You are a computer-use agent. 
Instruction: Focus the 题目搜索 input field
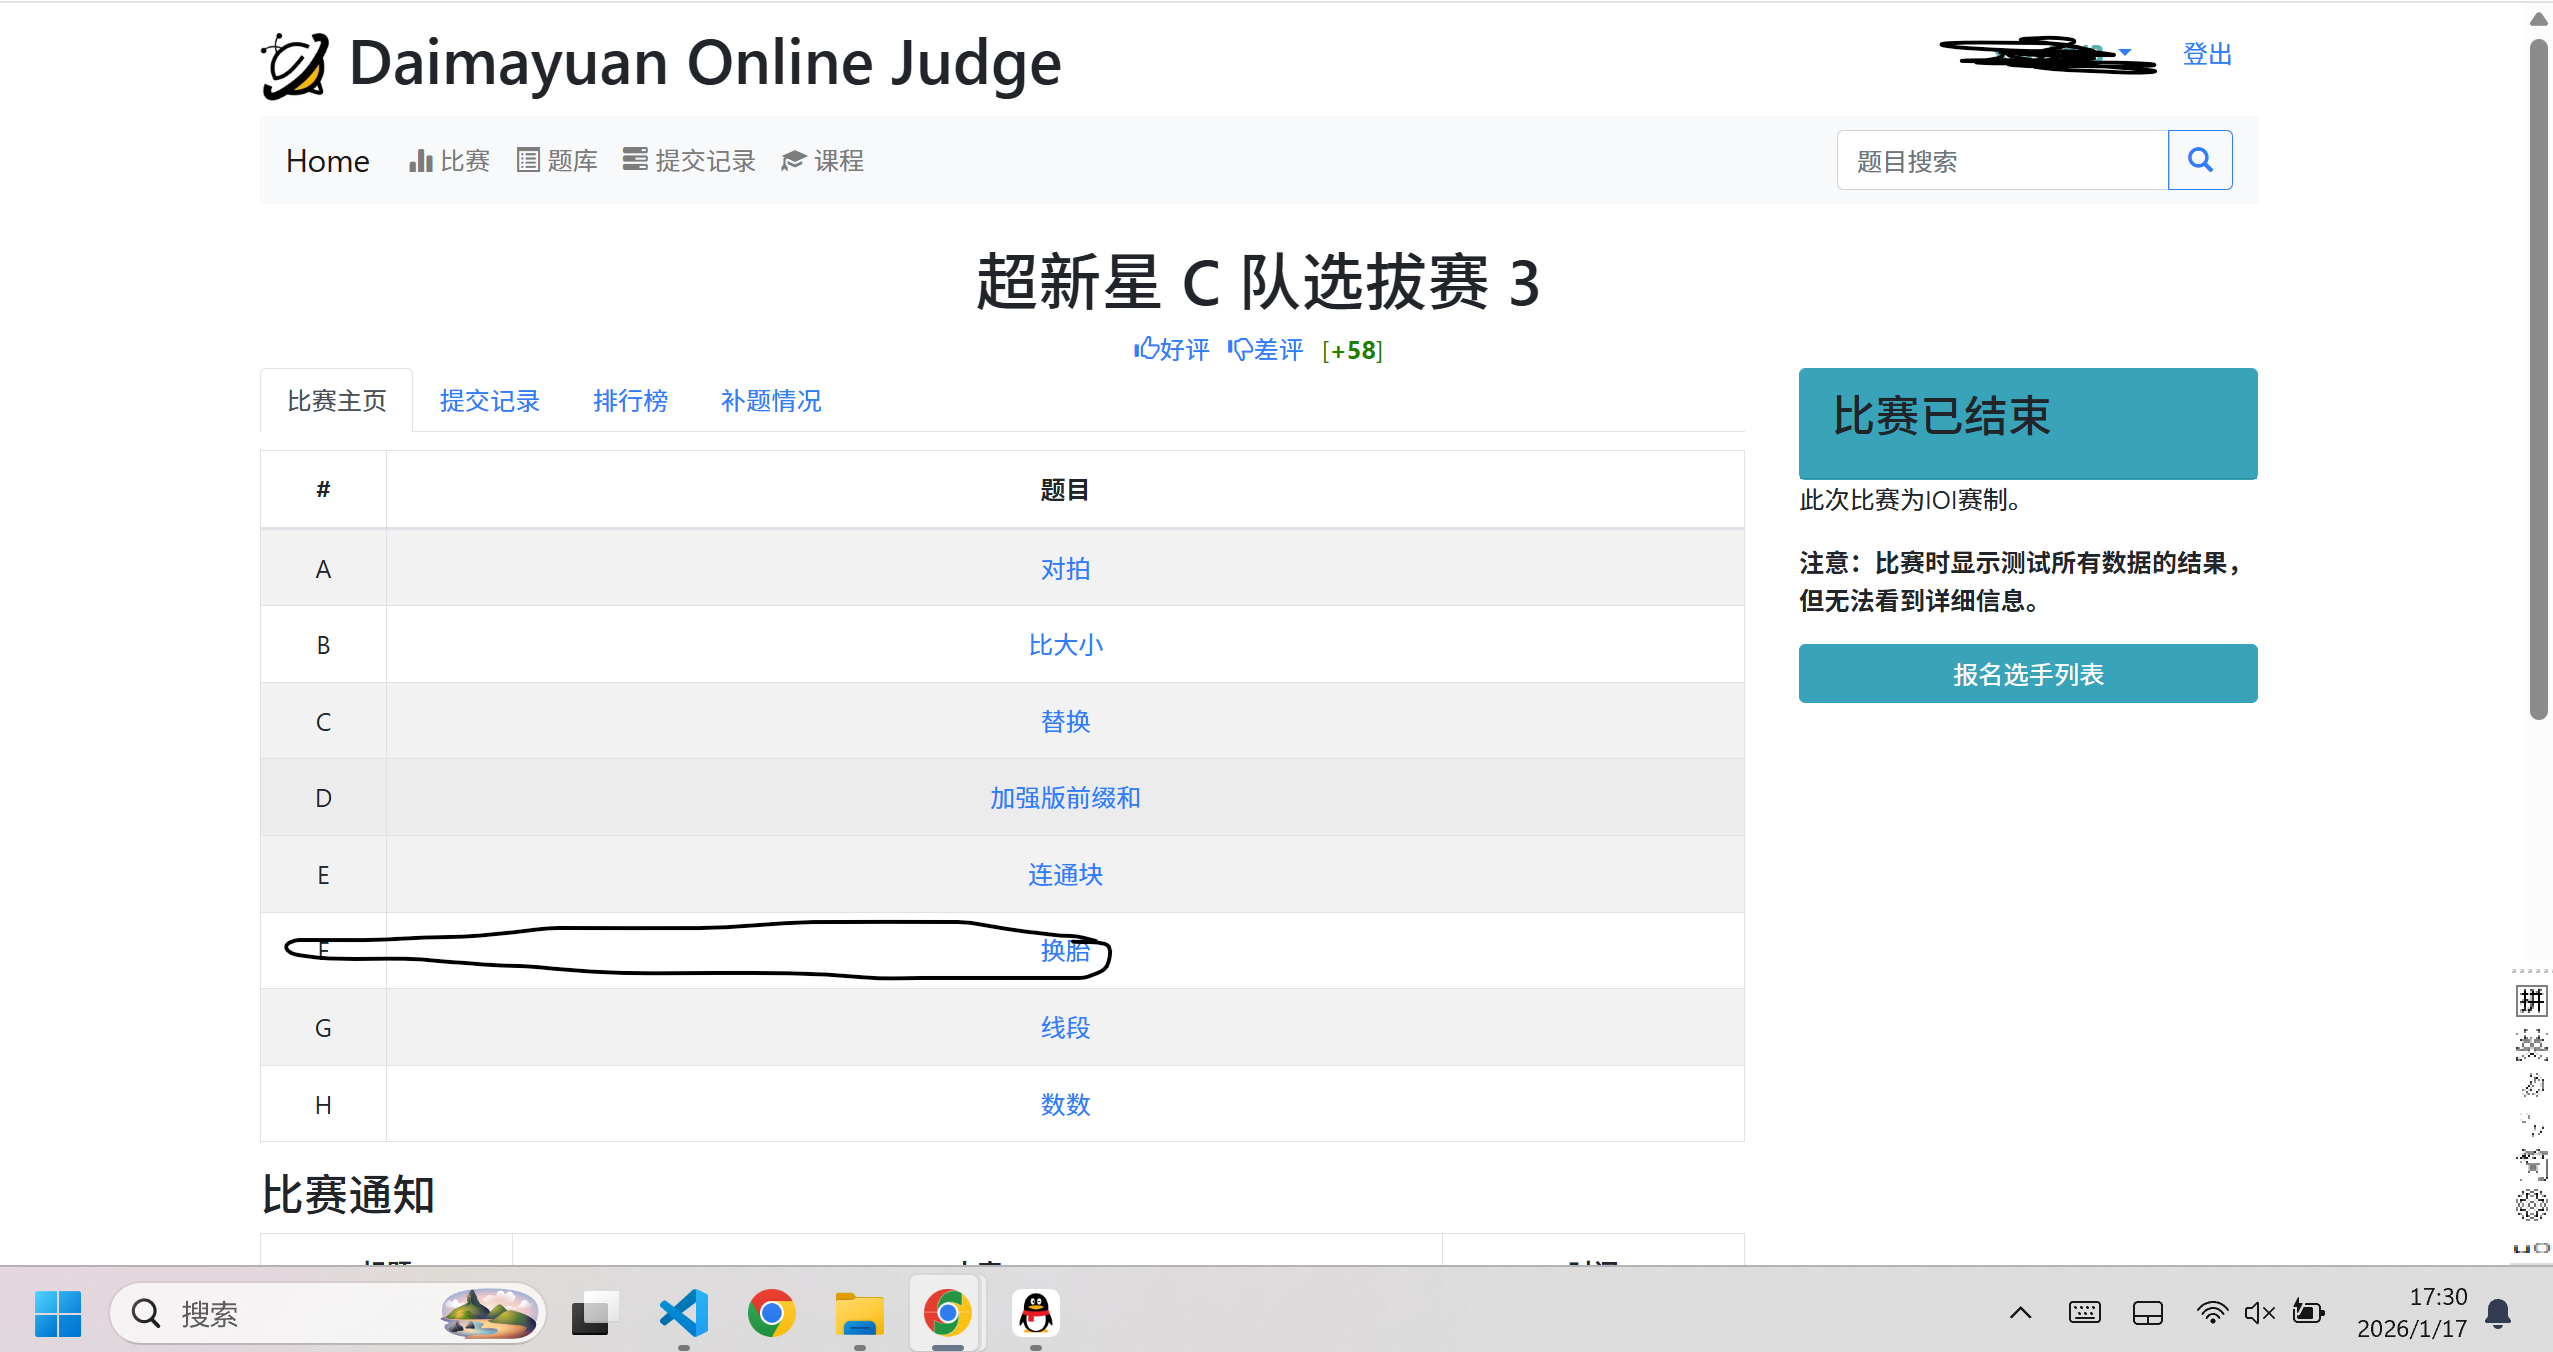(2001, 161)
